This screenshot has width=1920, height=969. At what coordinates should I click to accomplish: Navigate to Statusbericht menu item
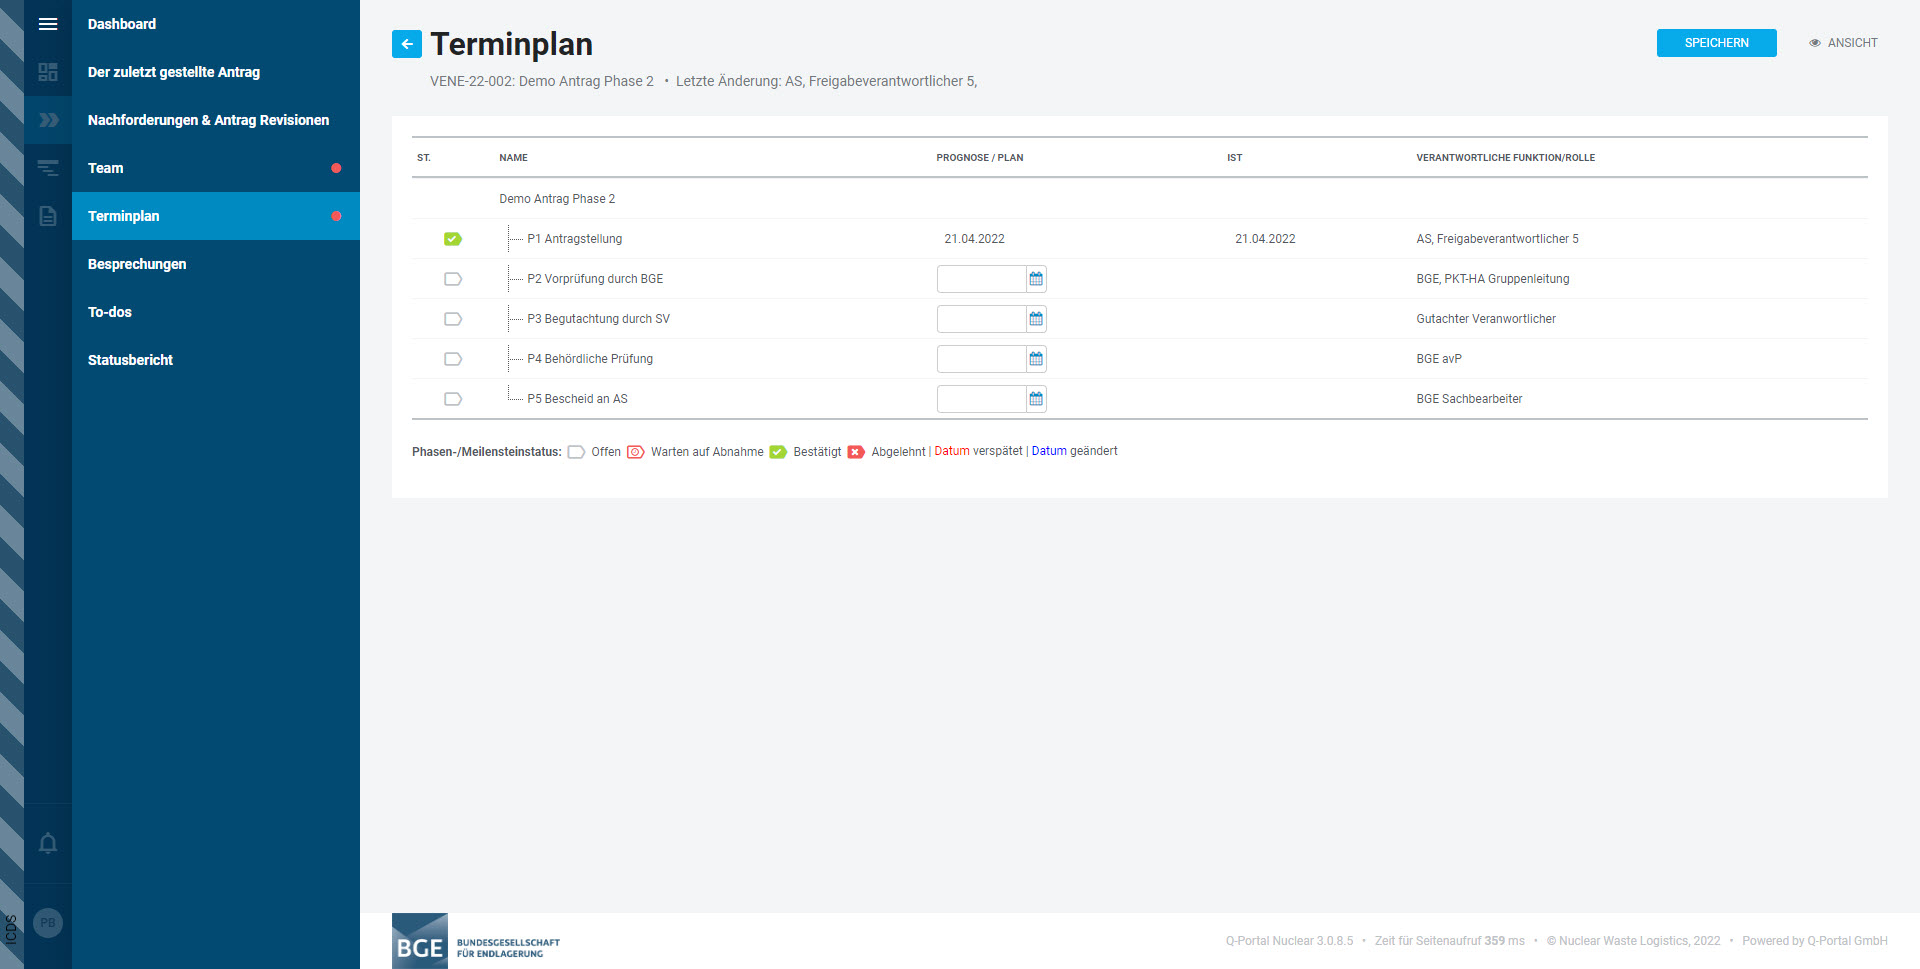[x=130, y=360]
